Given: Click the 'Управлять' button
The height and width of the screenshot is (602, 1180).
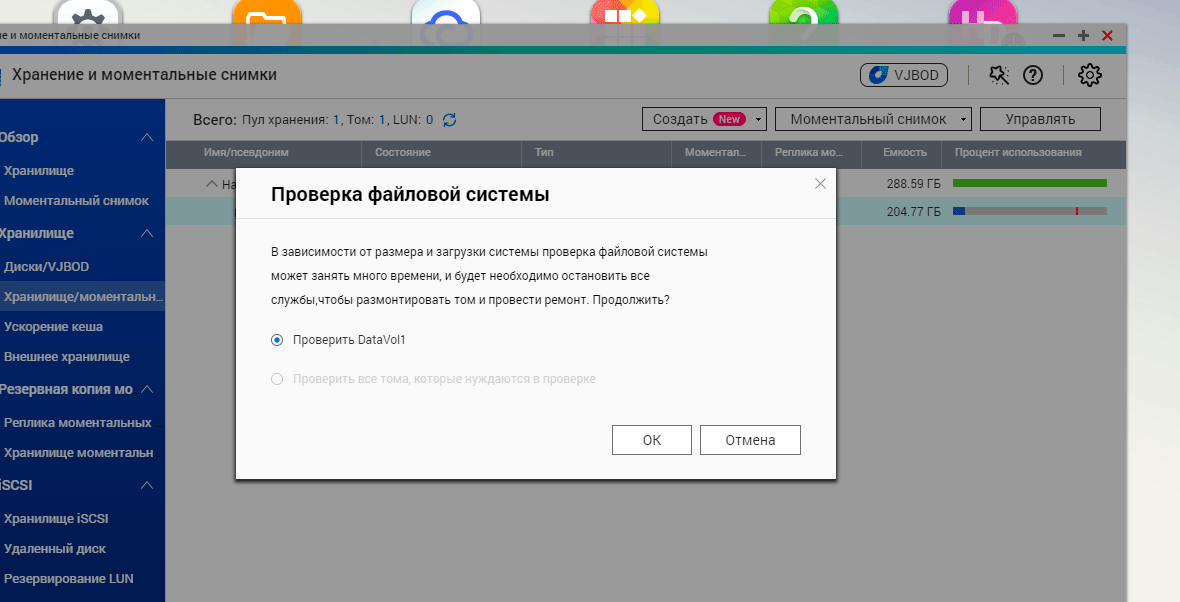Looking at the screenshot, I should [1040, 119].
